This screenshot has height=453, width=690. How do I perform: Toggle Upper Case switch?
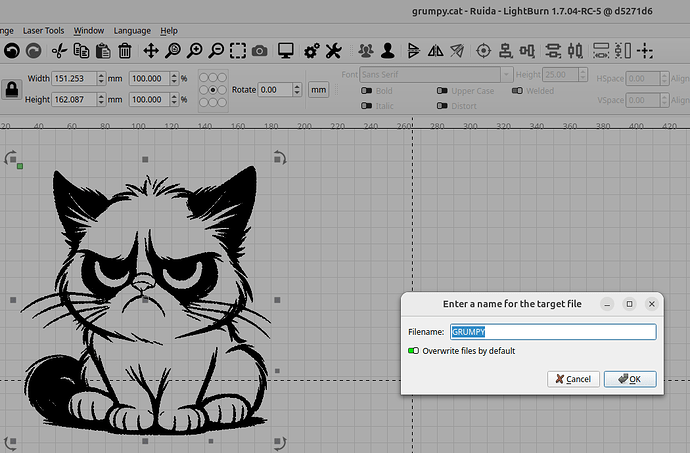tap(442, 91)
